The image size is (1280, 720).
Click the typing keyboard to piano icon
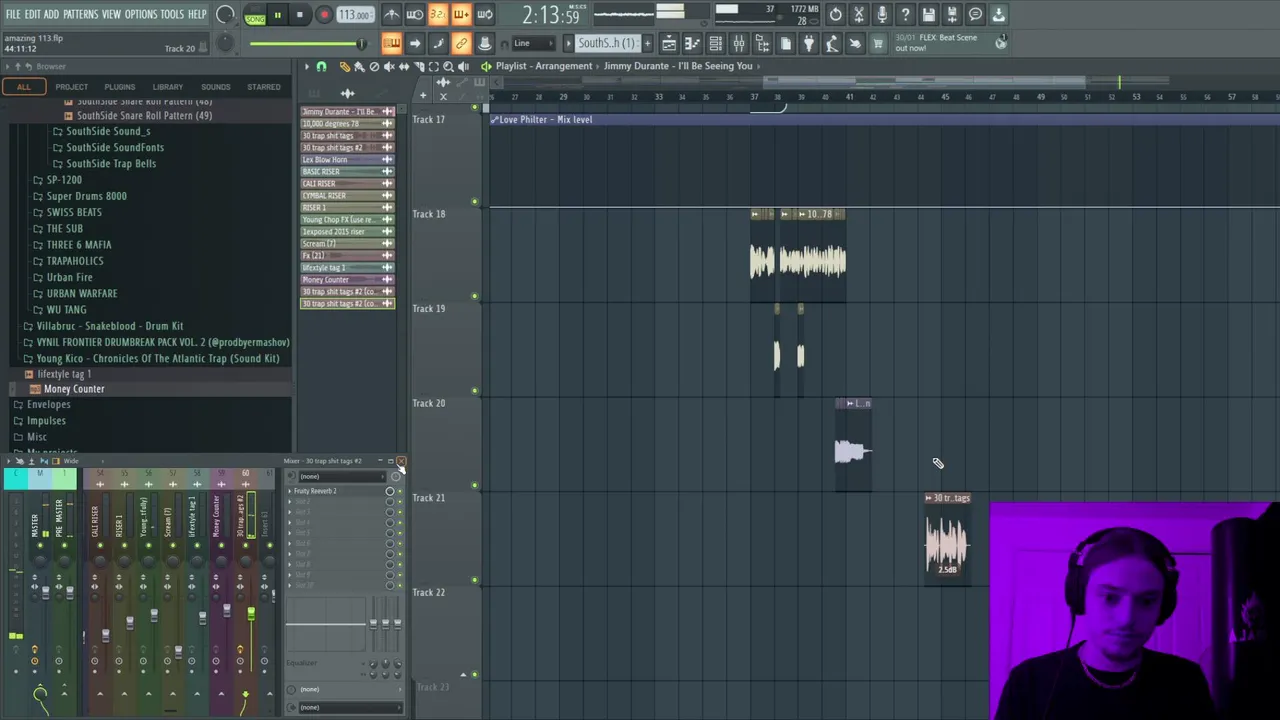[391, 43]
